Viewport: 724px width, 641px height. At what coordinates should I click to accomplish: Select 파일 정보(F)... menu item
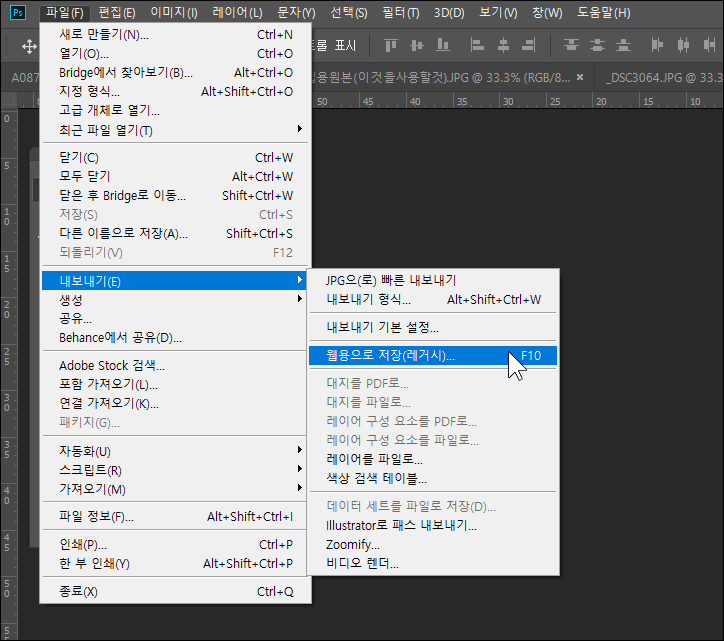pos(176,516)
